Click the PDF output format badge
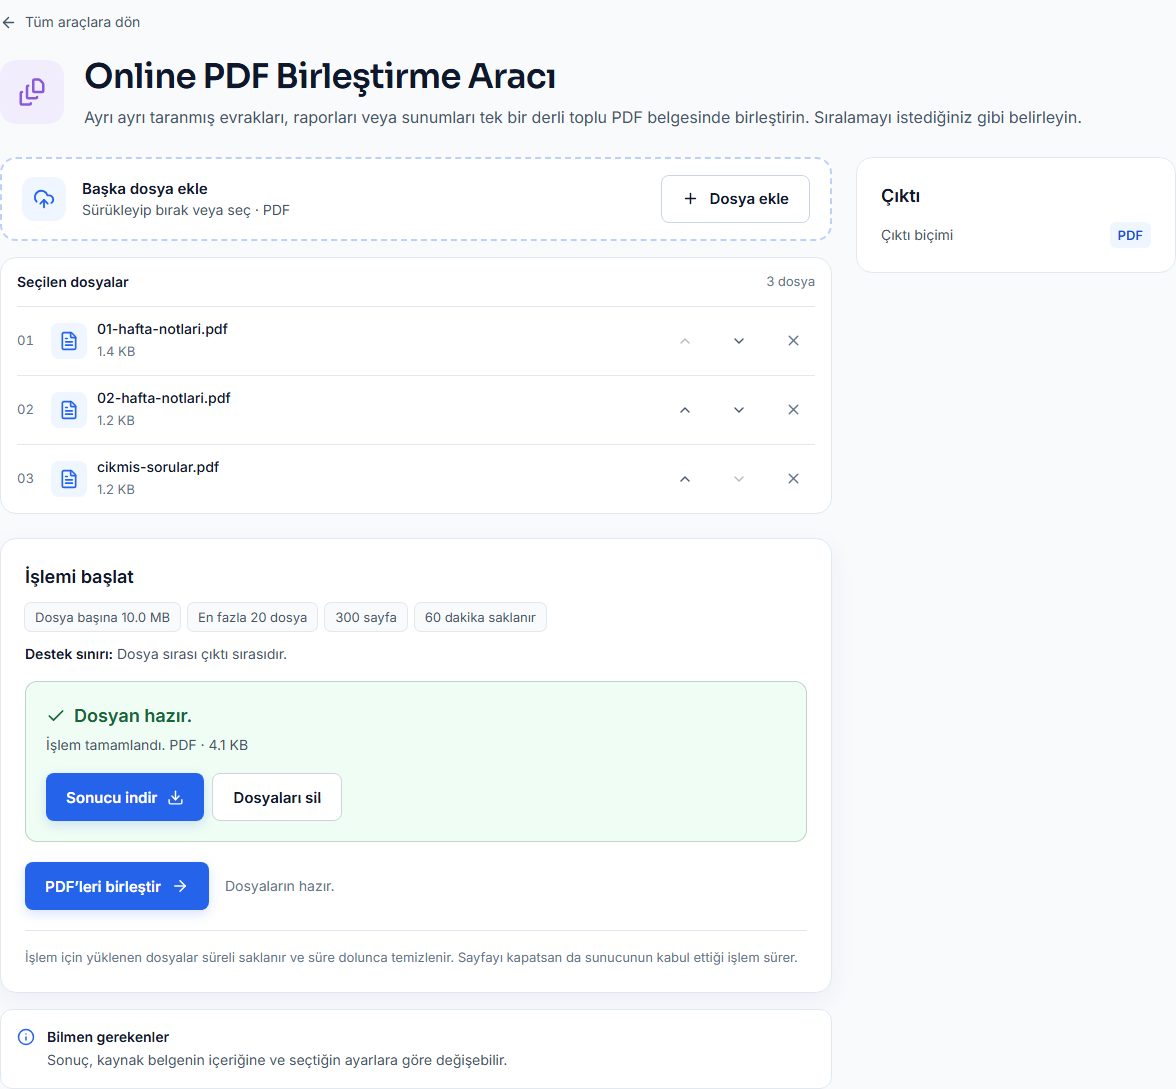 1130,236
